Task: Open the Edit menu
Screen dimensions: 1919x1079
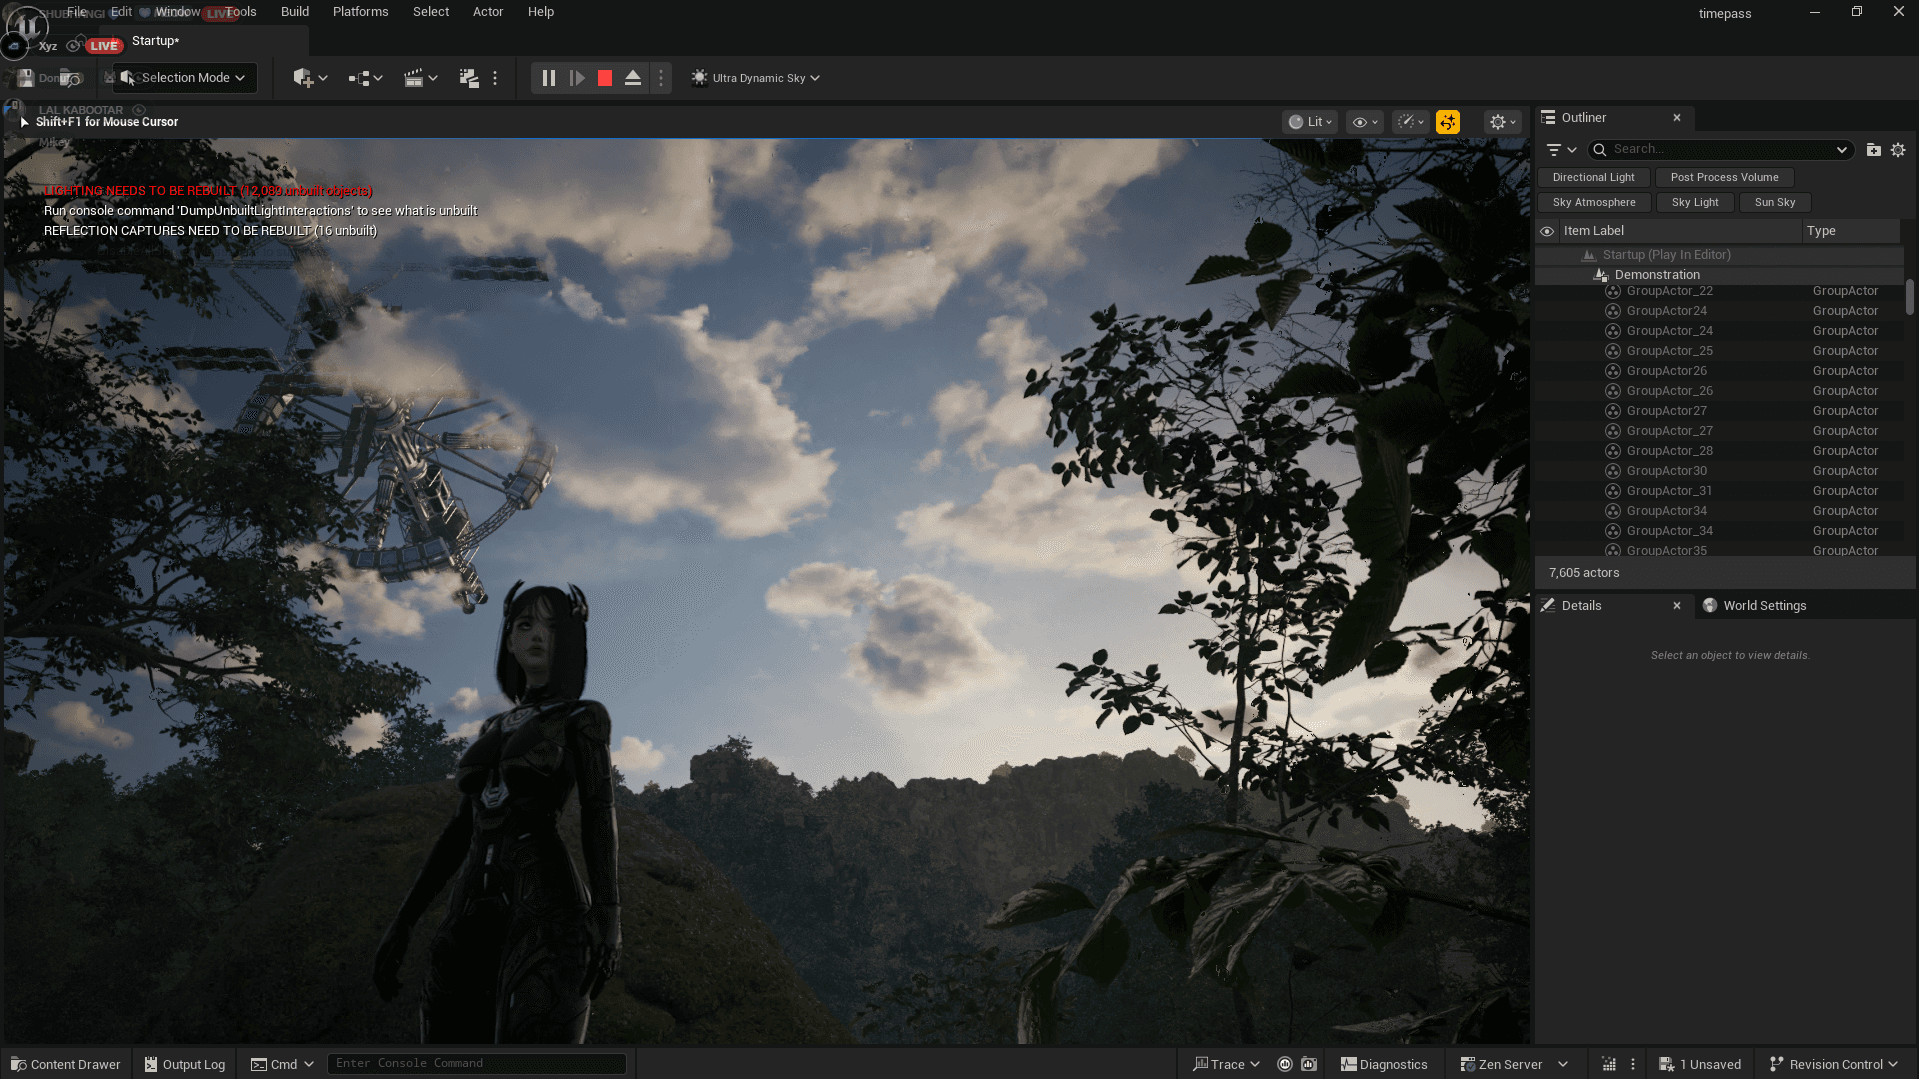Action: [x=121, y=12]
